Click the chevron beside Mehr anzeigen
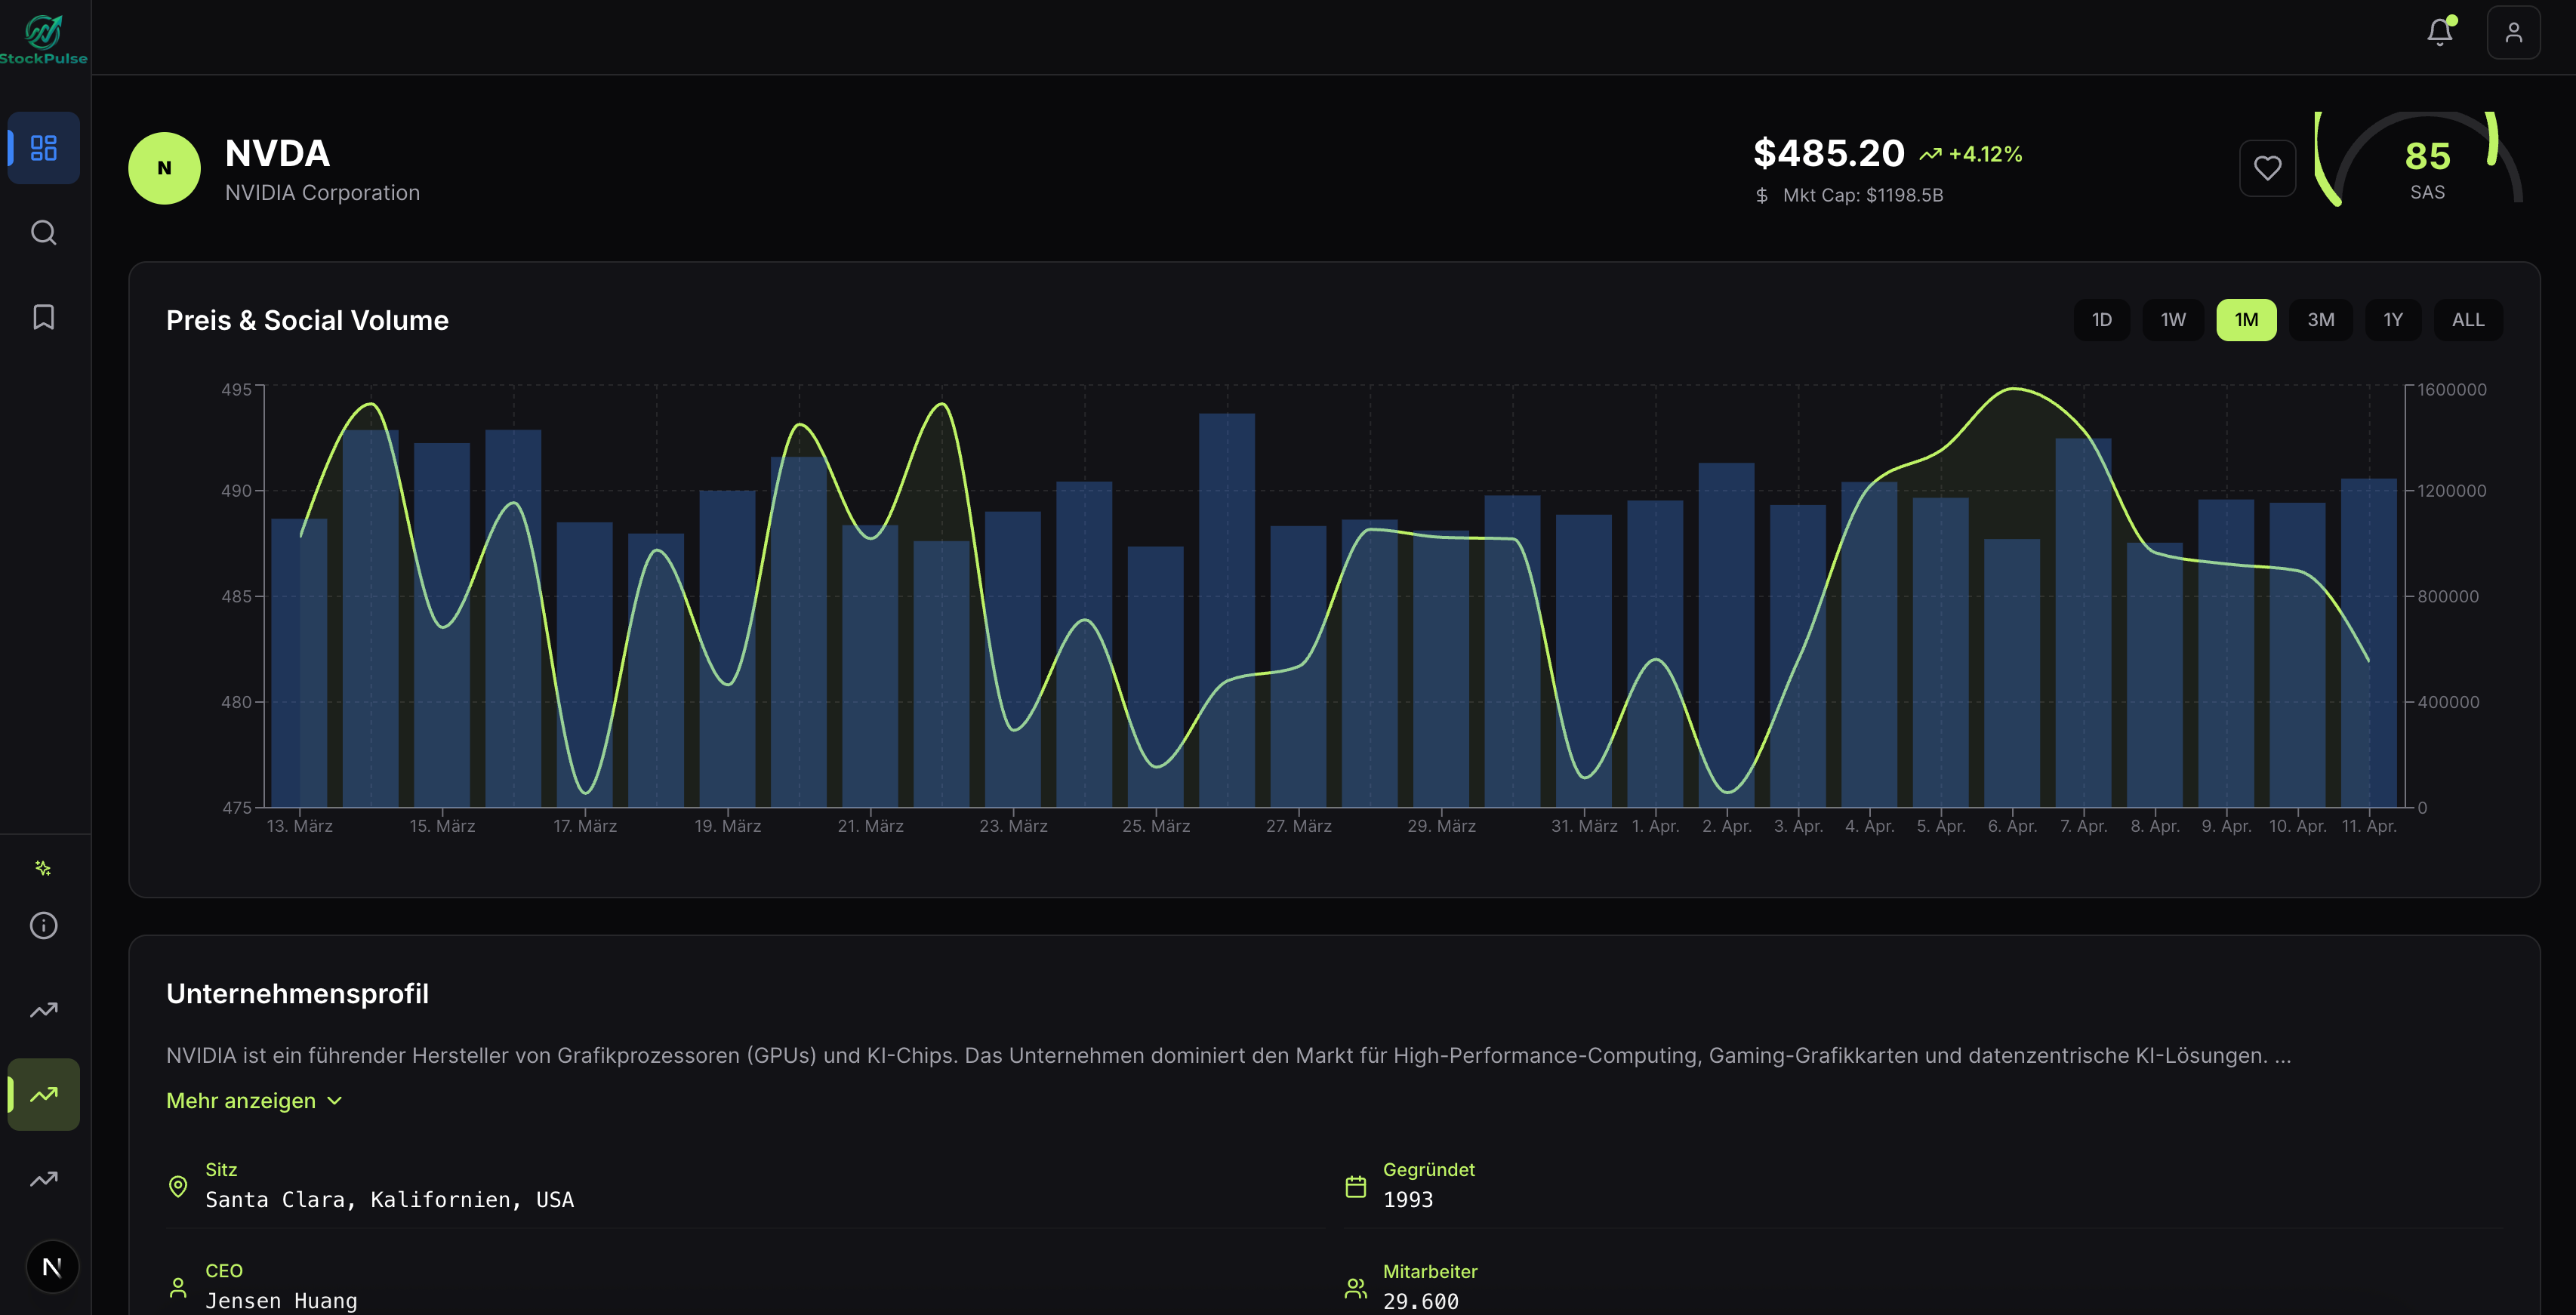 tap(334, 1101)
